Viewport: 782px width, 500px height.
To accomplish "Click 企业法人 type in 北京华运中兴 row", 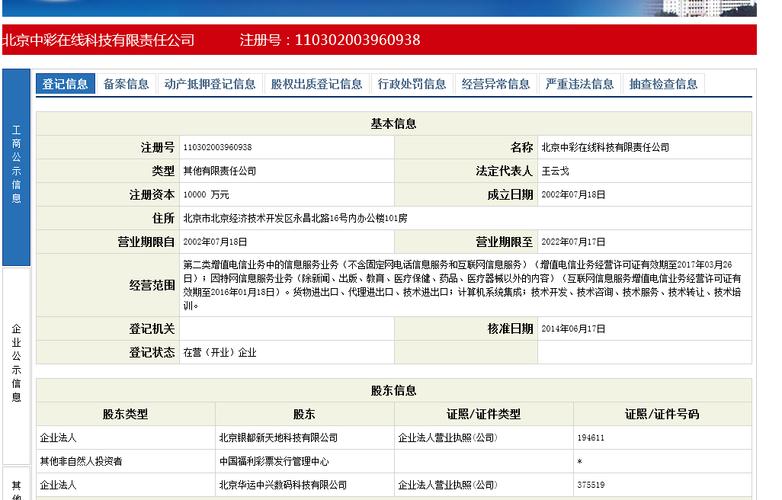I will pyautogui.click(x=58, y=485).
